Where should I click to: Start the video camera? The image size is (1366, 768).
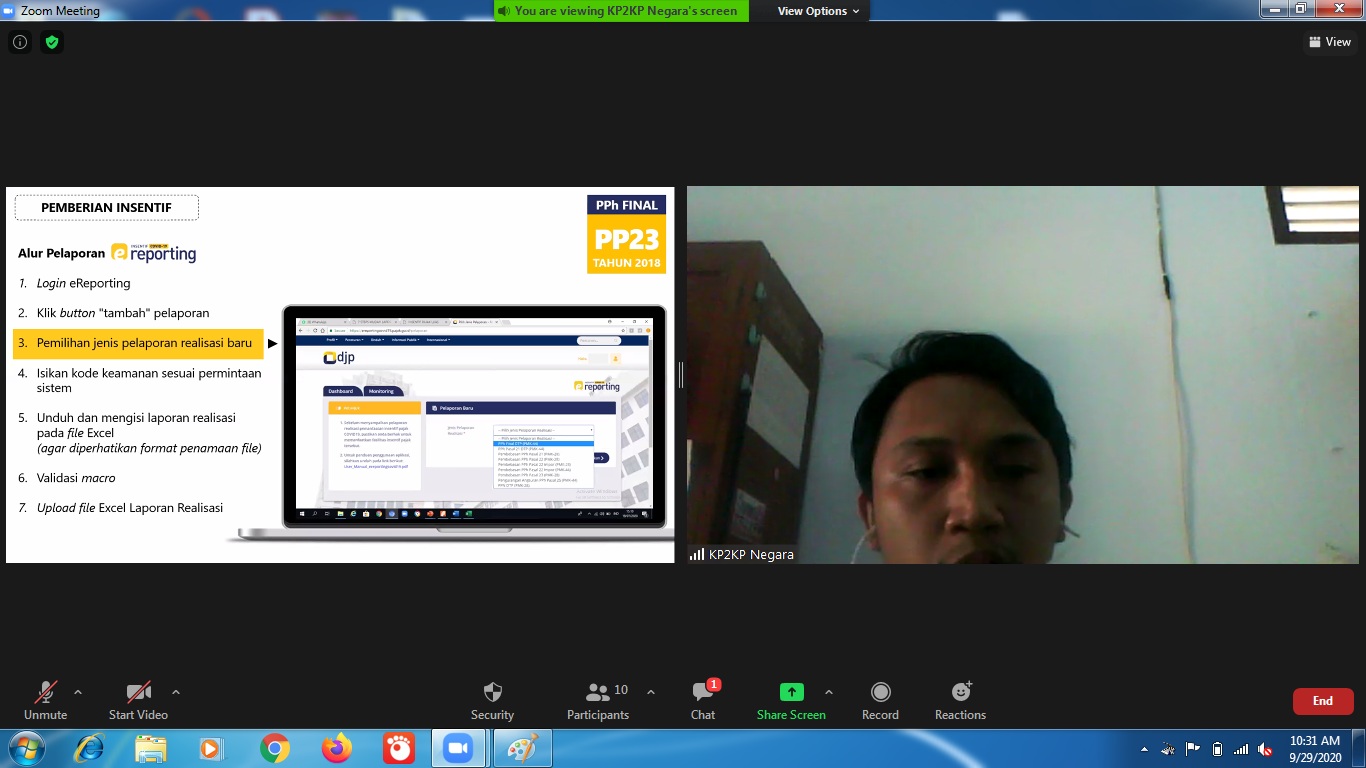tap(138, 692)
